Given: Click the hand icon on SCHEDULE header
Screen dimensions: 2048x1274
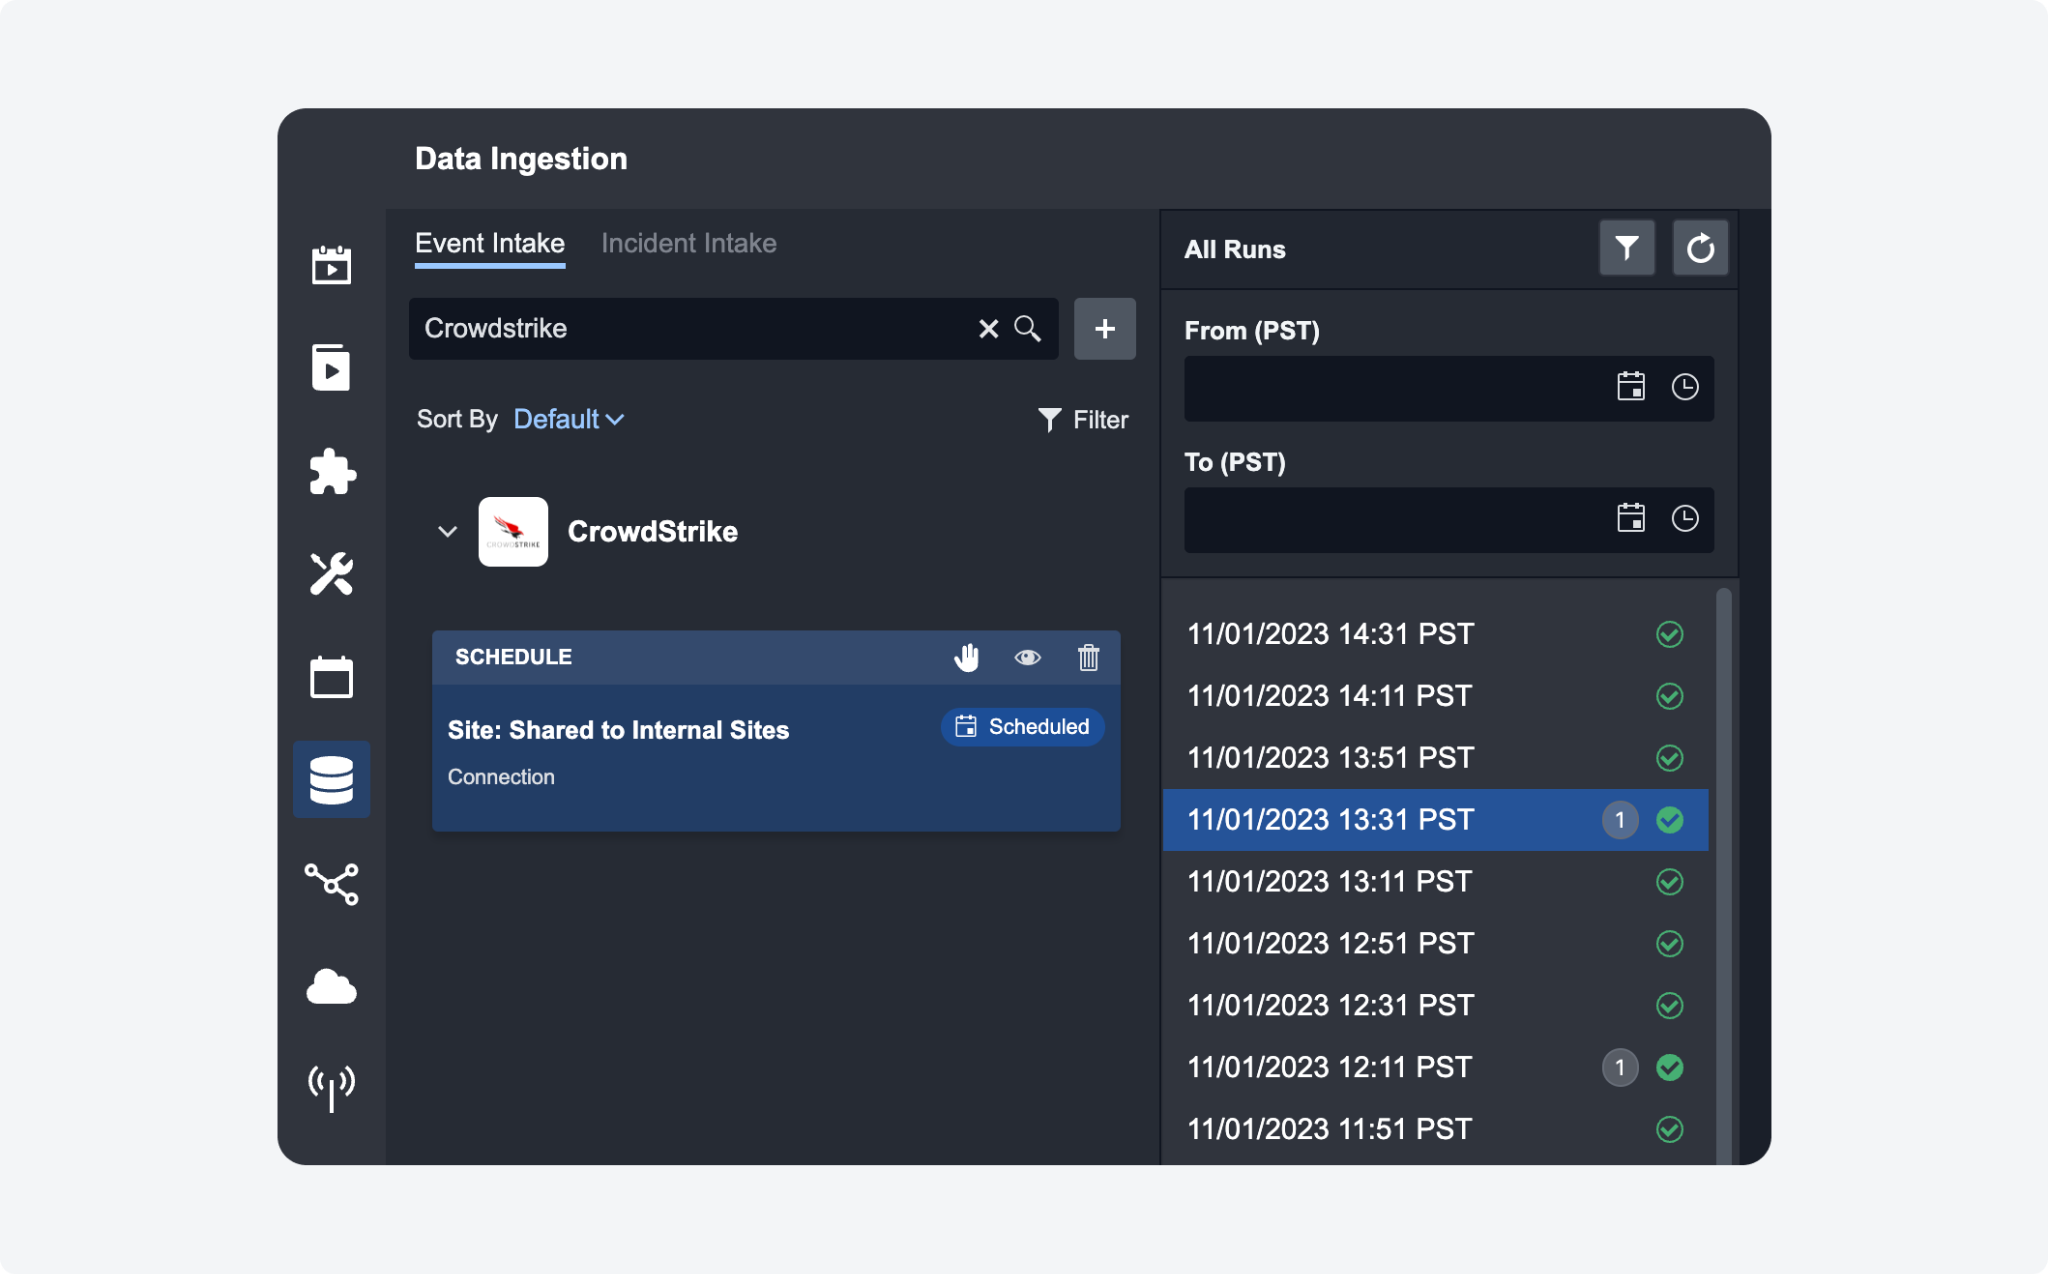Looking at the screenshot, I should point(966,657).
